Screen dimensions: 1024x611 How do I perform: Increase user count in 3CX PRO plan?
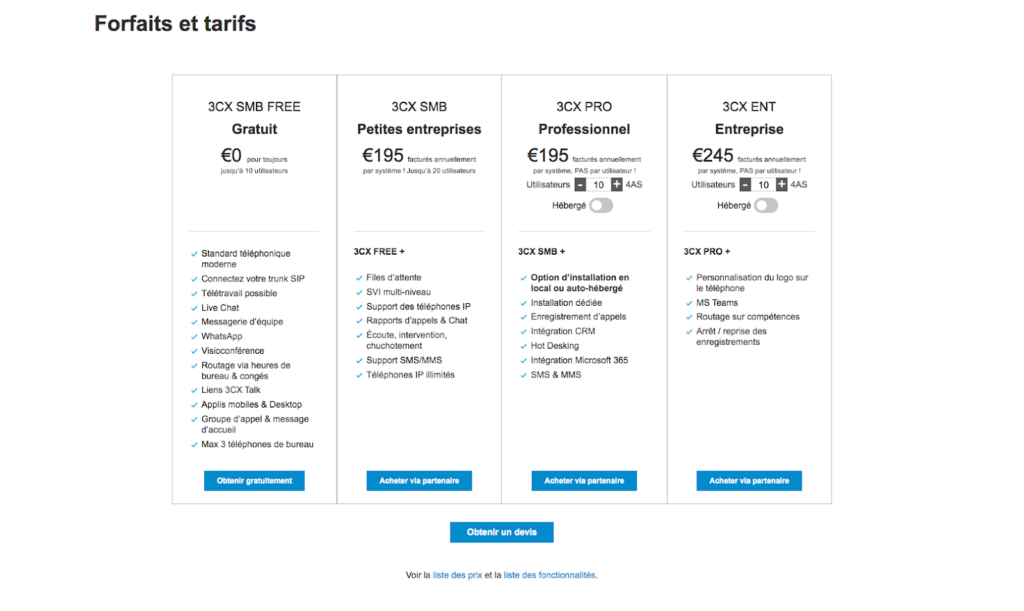[x=616, y=185]
